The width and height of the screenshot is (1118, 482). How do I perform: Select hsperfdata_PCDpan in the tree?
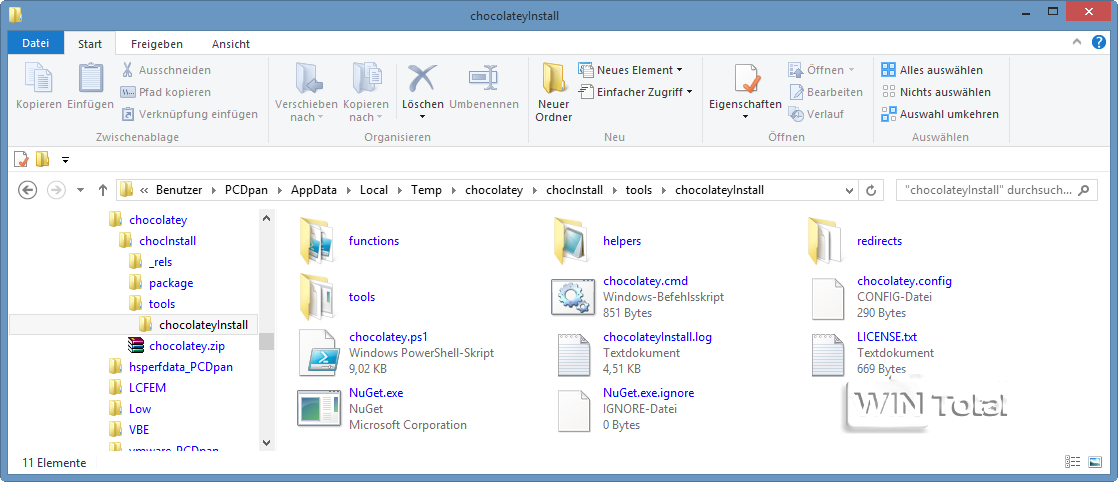tap(181, 366)
